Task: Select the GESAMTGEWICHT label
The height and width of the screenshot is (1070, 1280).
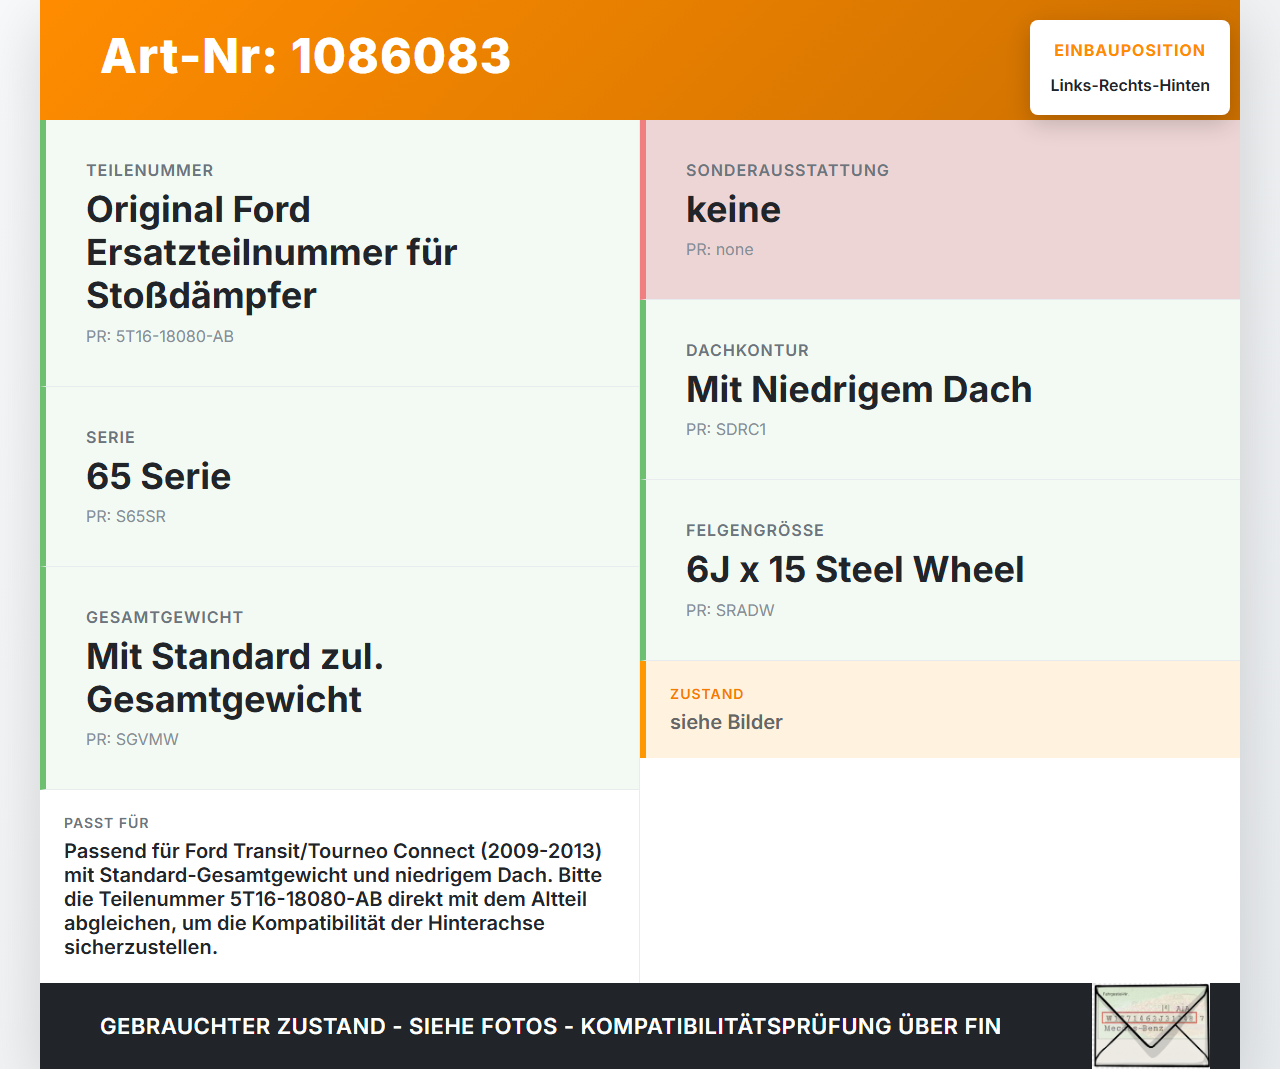Action: (165, 617)
